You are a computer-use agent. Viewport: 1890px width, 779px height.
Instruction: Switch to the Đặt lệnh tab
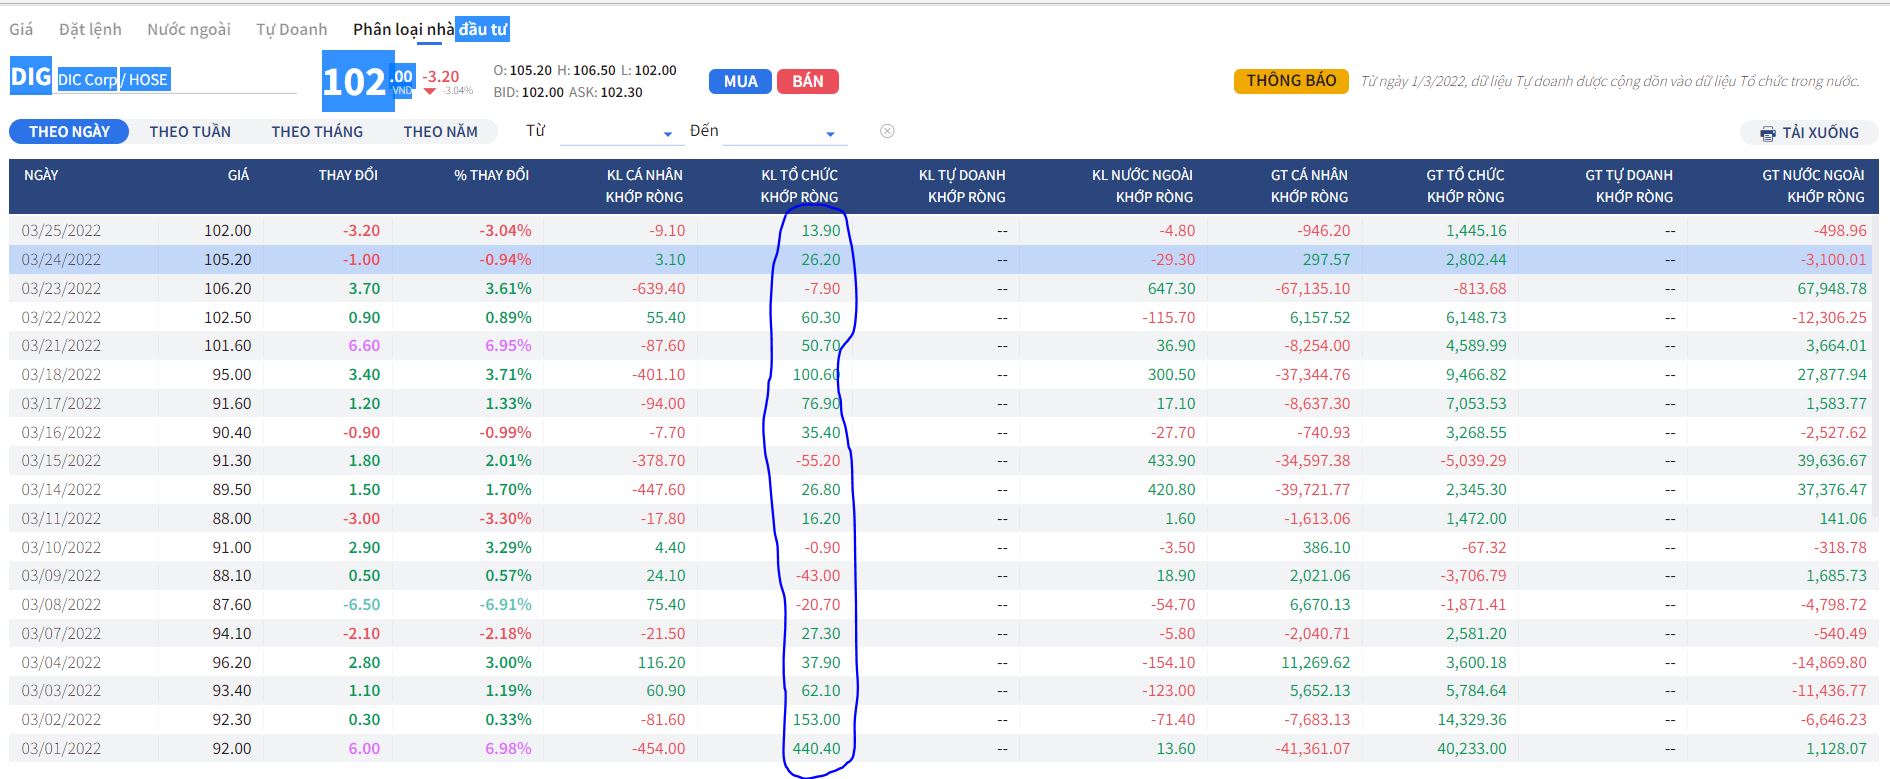(x=90, y=29)
